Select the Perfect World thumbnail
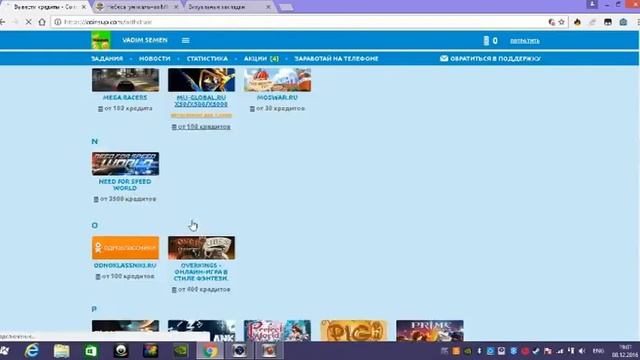This screenshot has height=360, width=640. [278, 331]
